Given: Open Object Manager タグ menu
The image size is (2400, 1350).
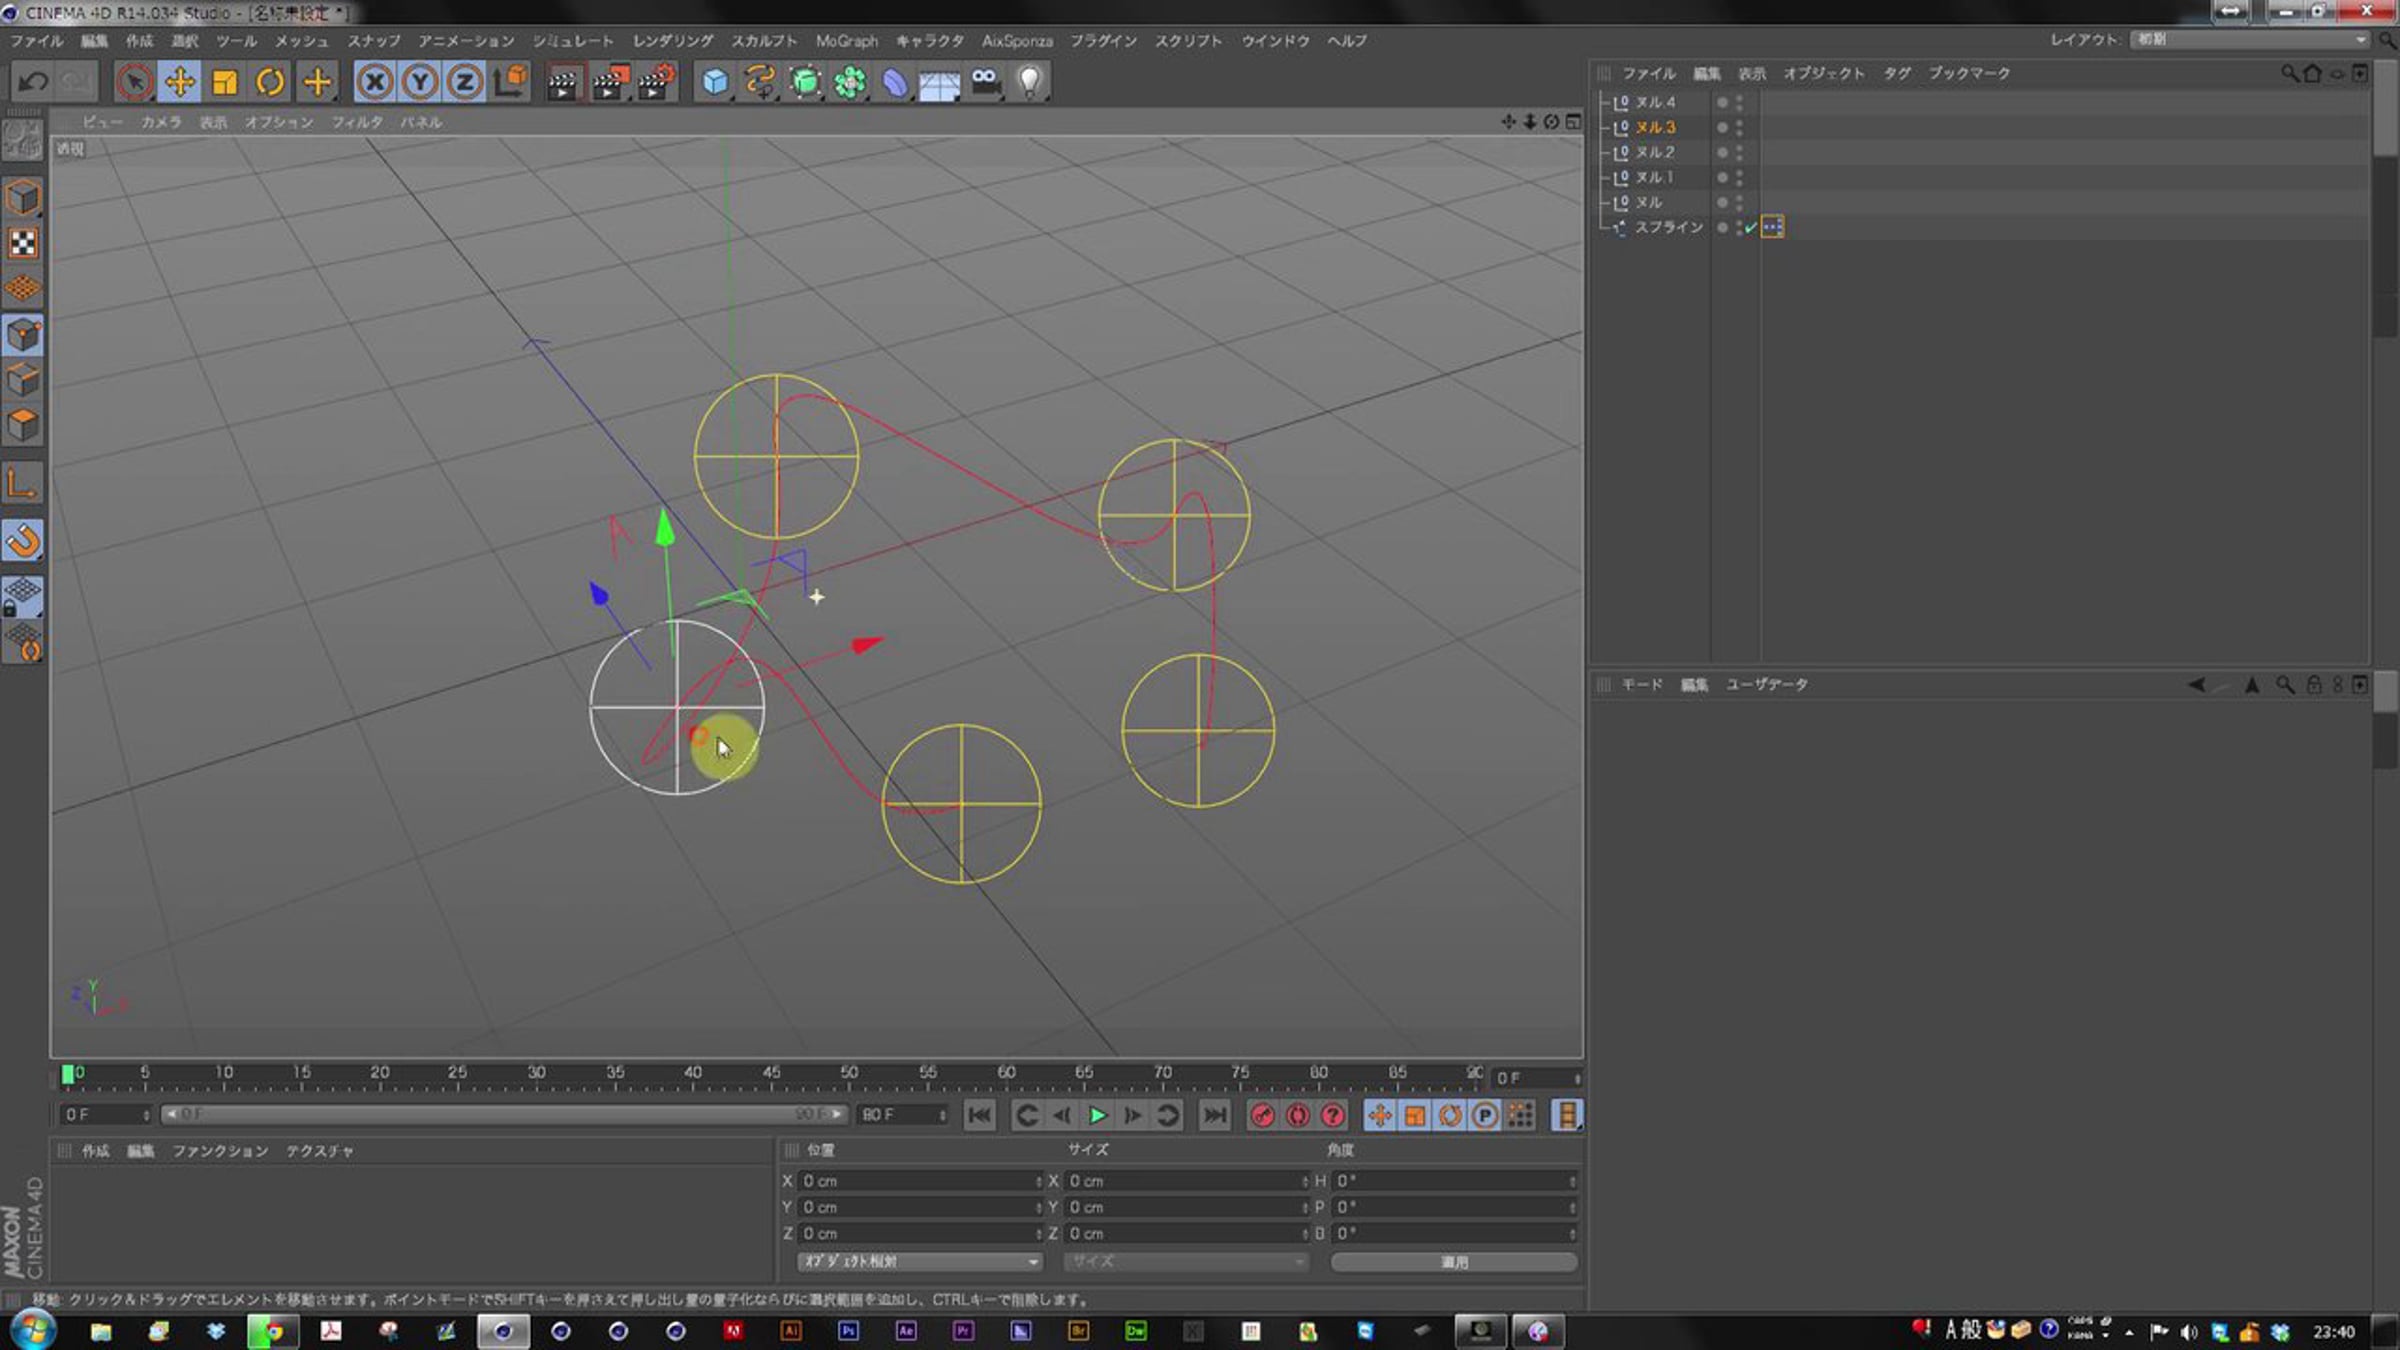Looking at the screenshot, I should tap(1897, 74).
